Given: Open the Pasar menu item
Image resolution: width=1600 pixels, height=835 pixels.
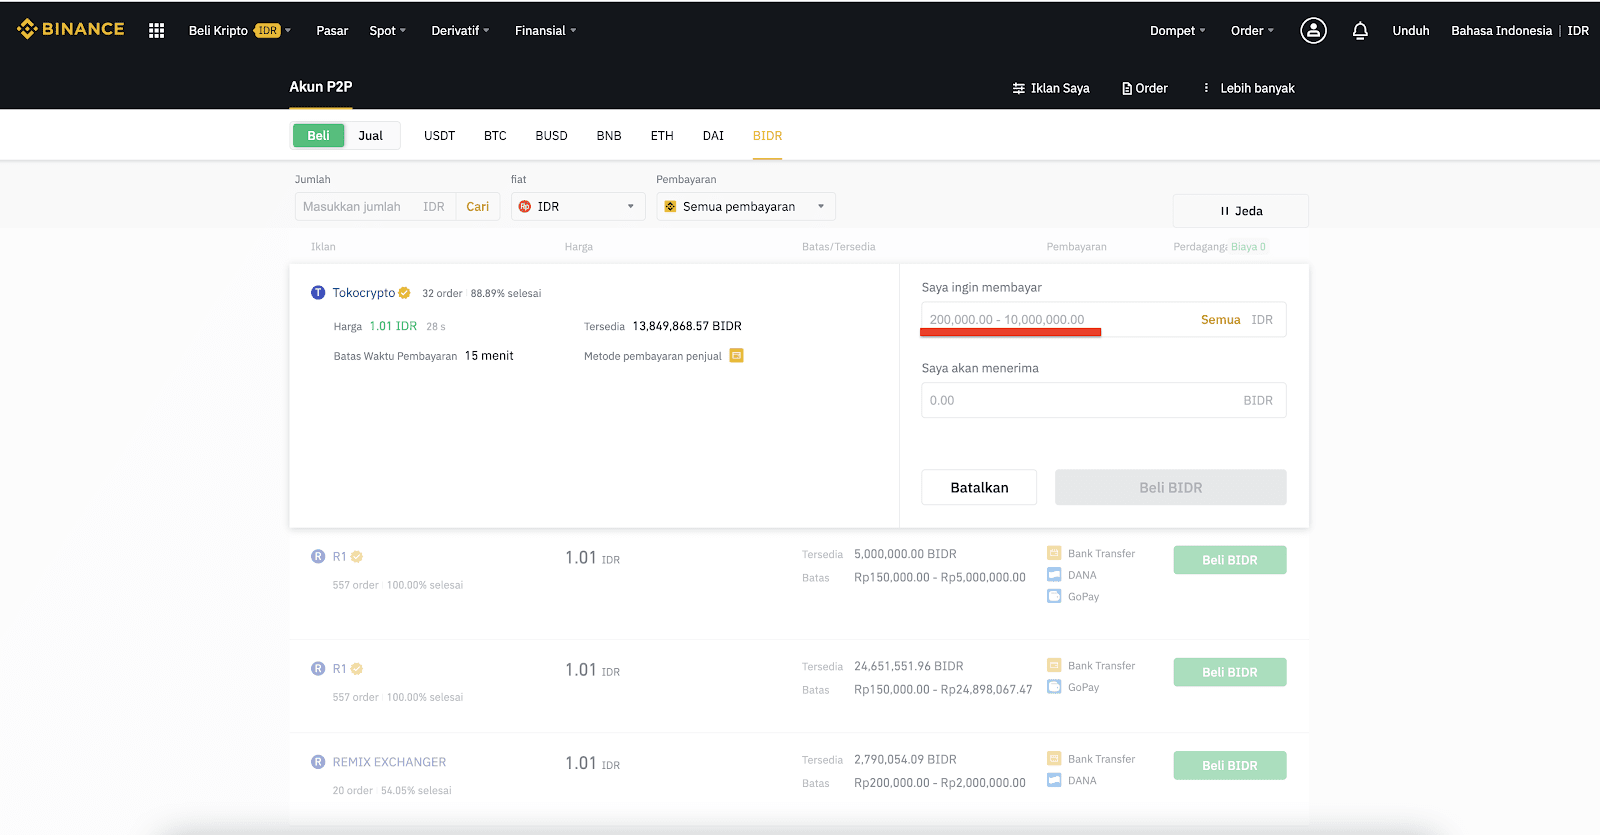Looking at the screenshot, I should pos(332,31).
